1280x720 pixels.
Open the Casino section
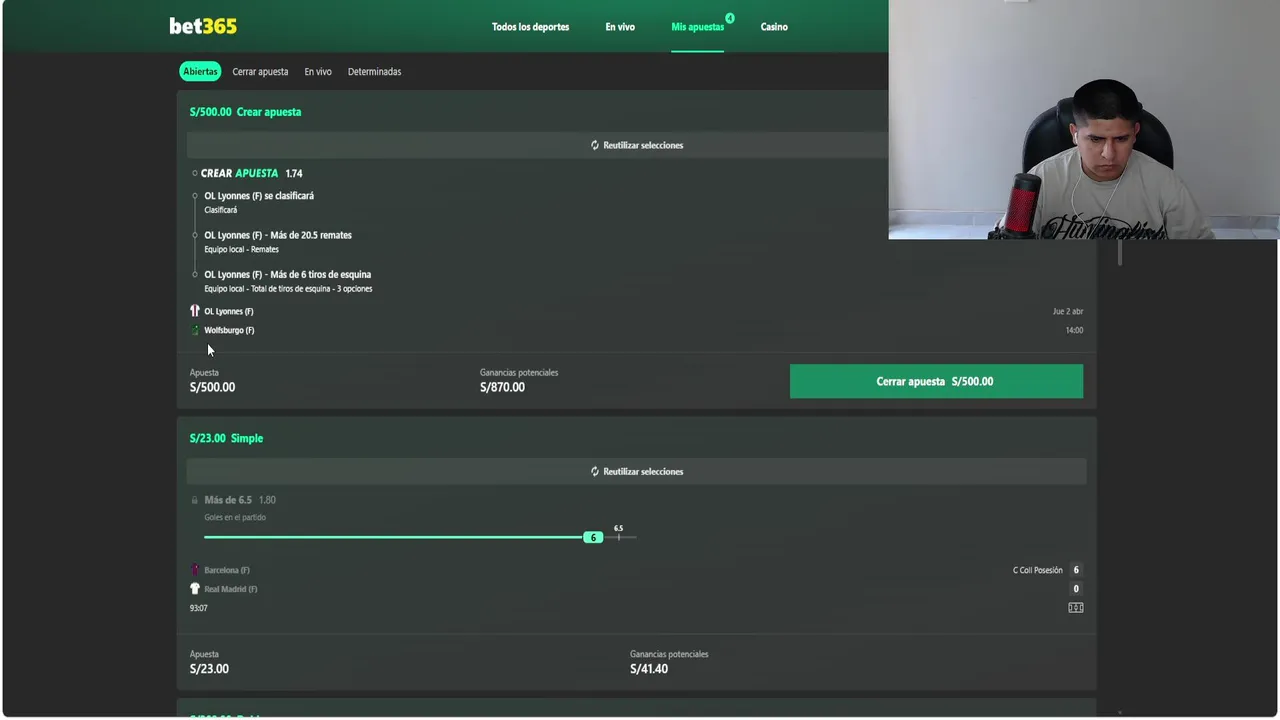tap(774, 27)
